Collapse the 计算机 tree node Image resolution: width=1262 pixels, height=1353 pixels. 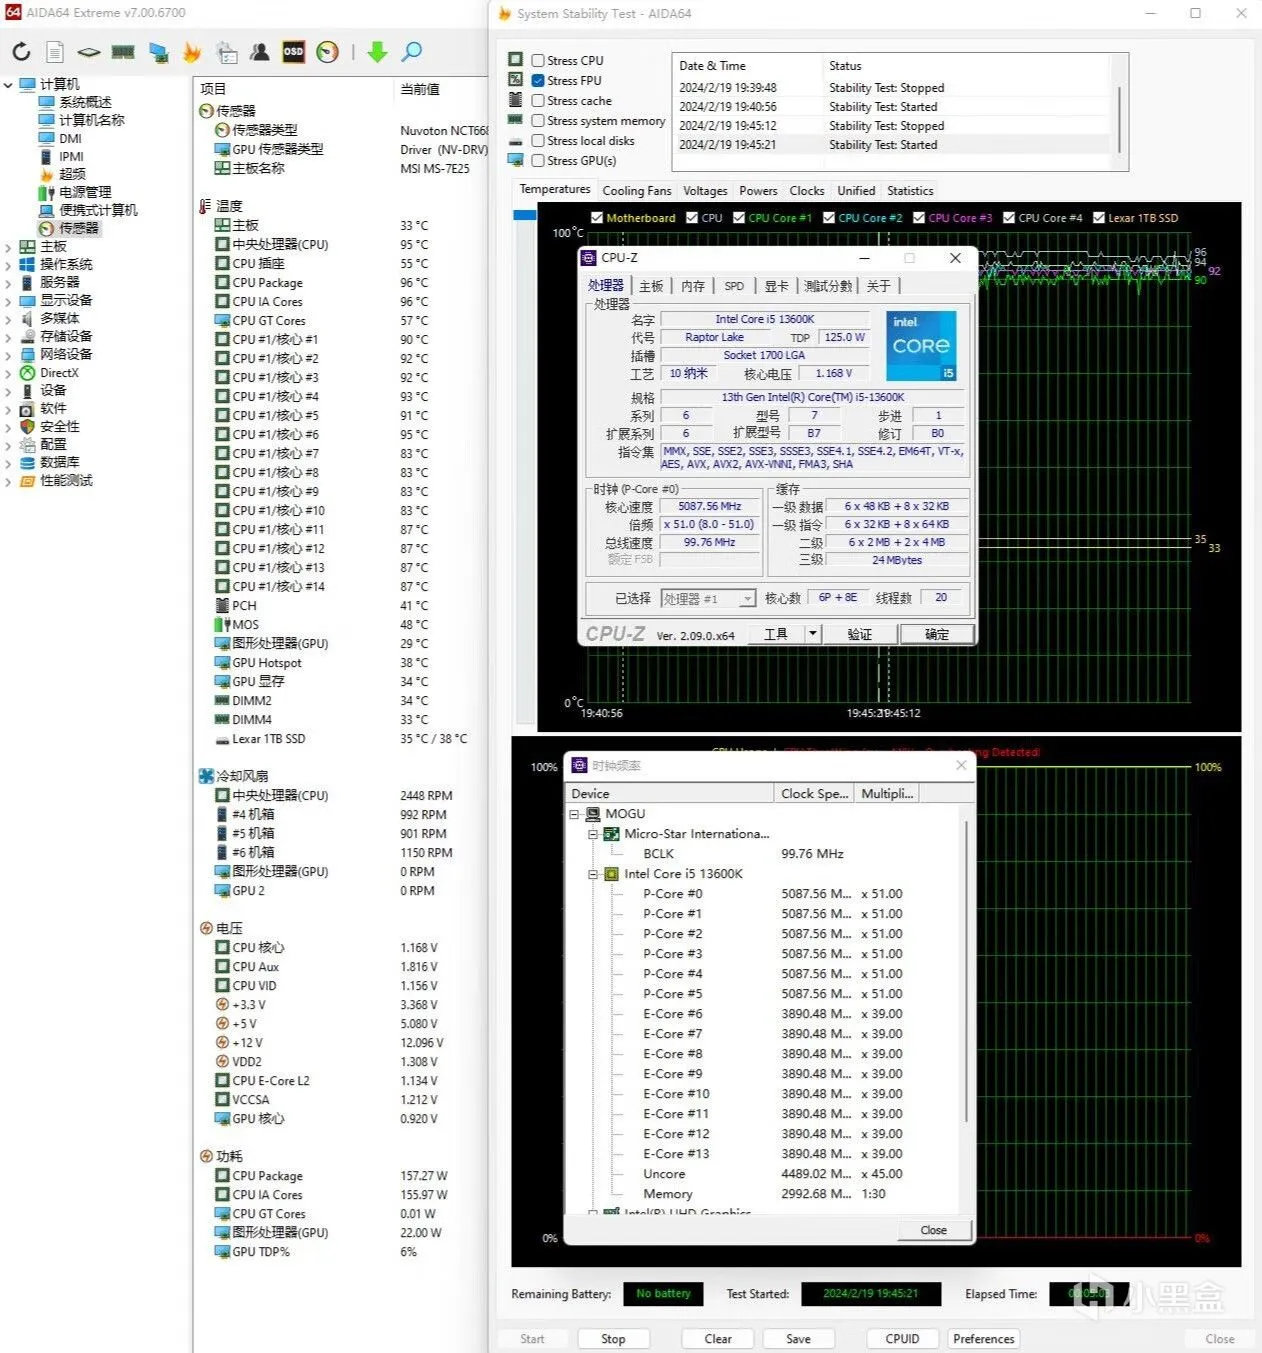(x=8, y=85)
